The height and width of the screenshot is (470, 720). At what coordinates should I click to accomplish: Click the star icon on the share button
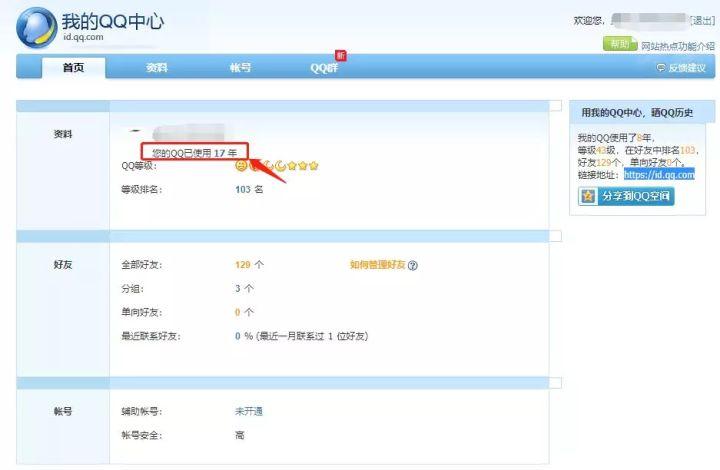coord(588,196)
